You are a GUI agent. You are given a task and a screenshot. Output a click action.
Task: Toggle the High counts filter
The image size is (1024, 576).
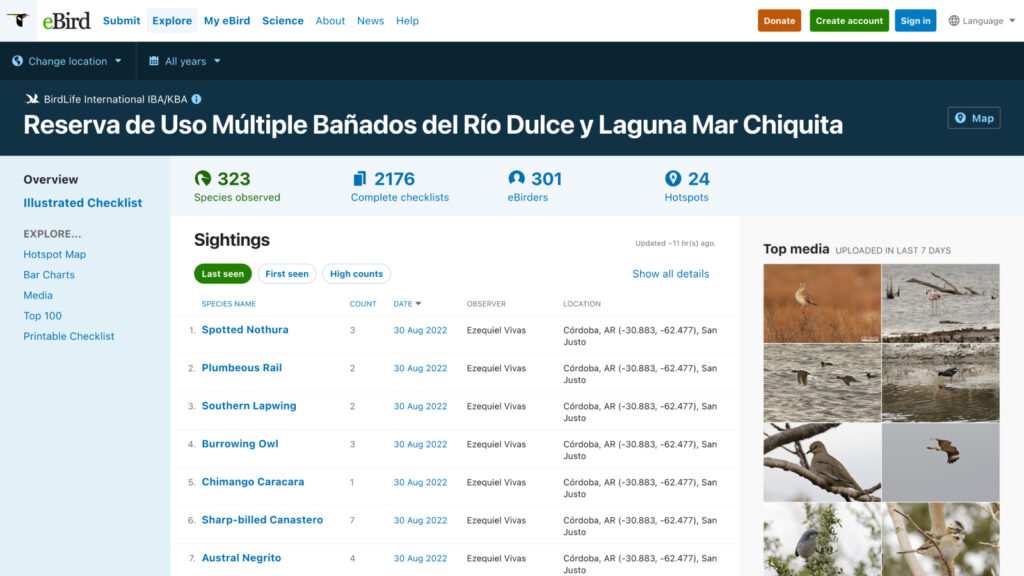[x=356, y=274]
